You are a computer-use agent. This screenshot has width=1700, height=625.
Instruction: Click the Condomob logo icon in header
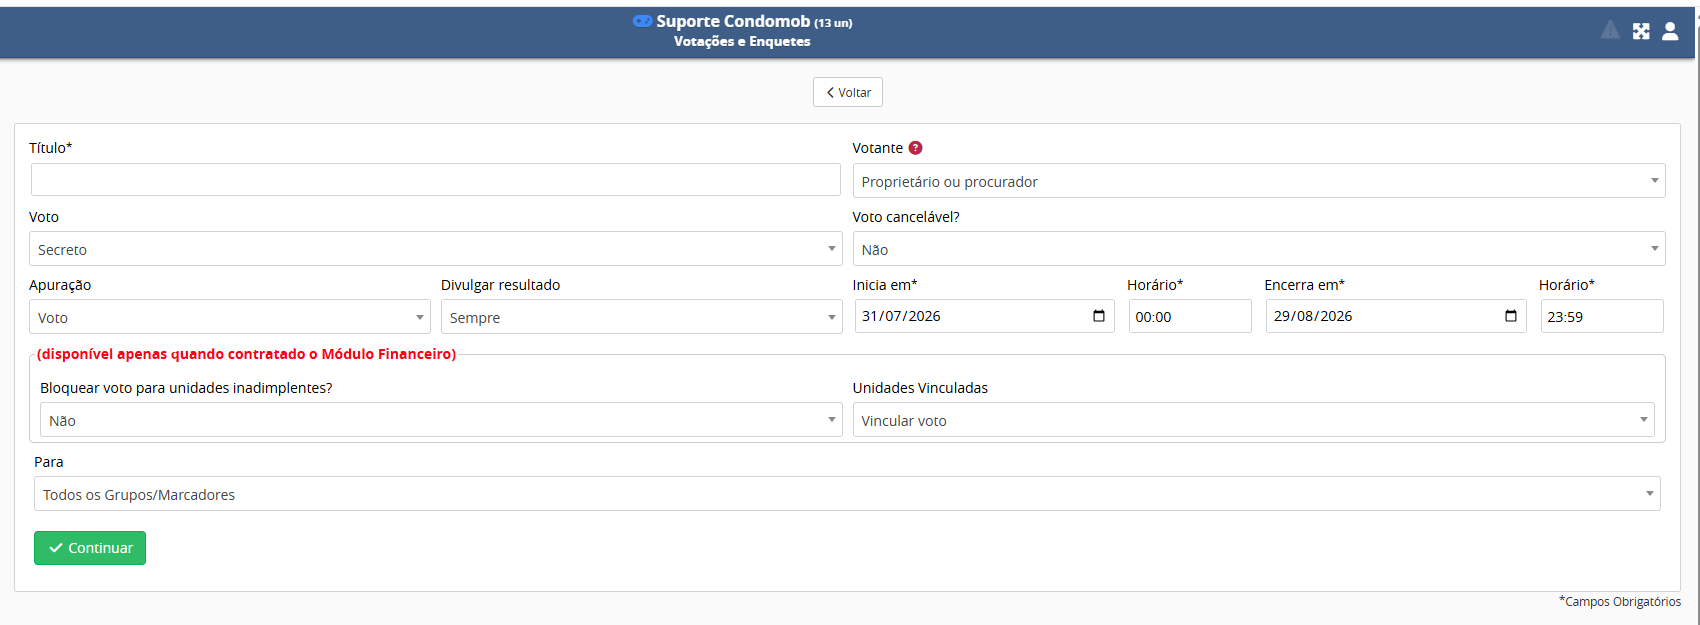(x=643, y=21)
